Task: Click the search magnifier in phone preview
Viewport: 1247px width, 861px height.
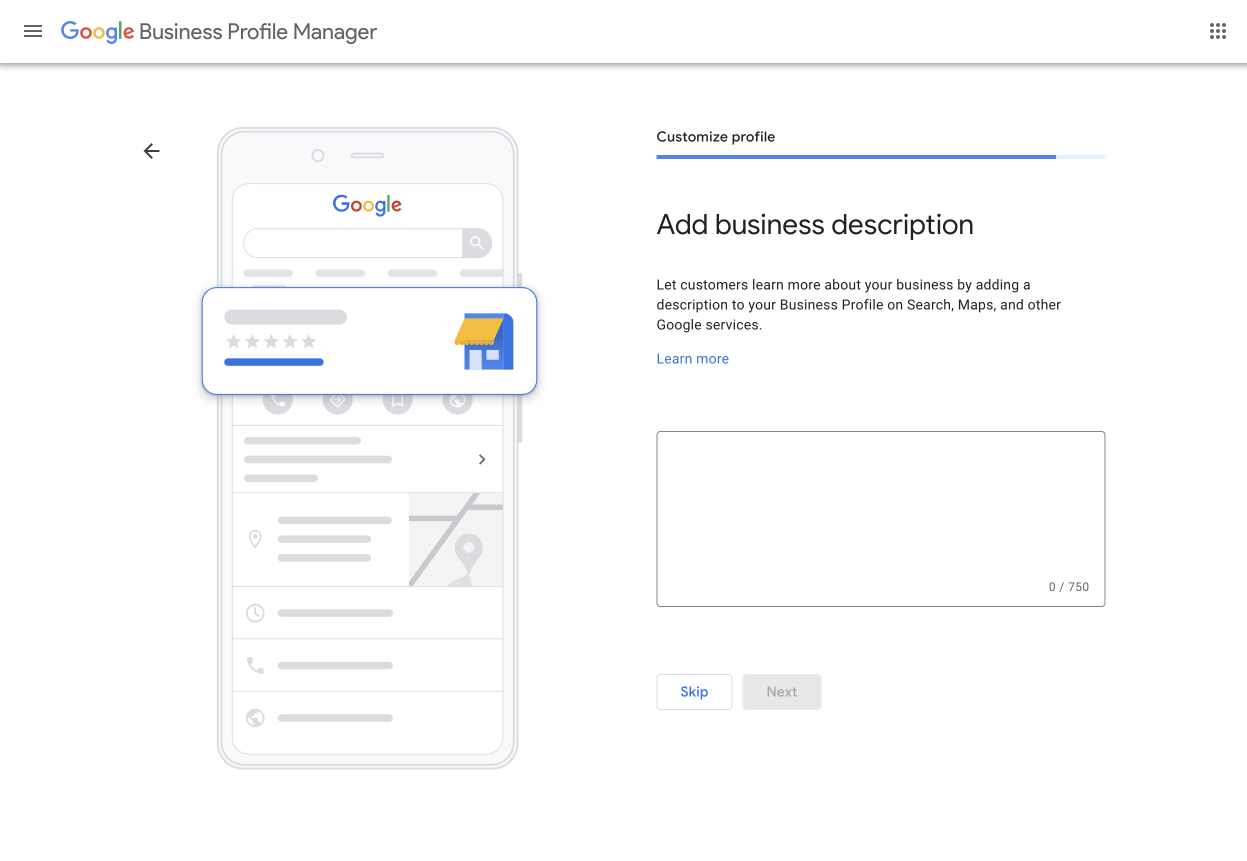Action: click(x=477, y=243)
